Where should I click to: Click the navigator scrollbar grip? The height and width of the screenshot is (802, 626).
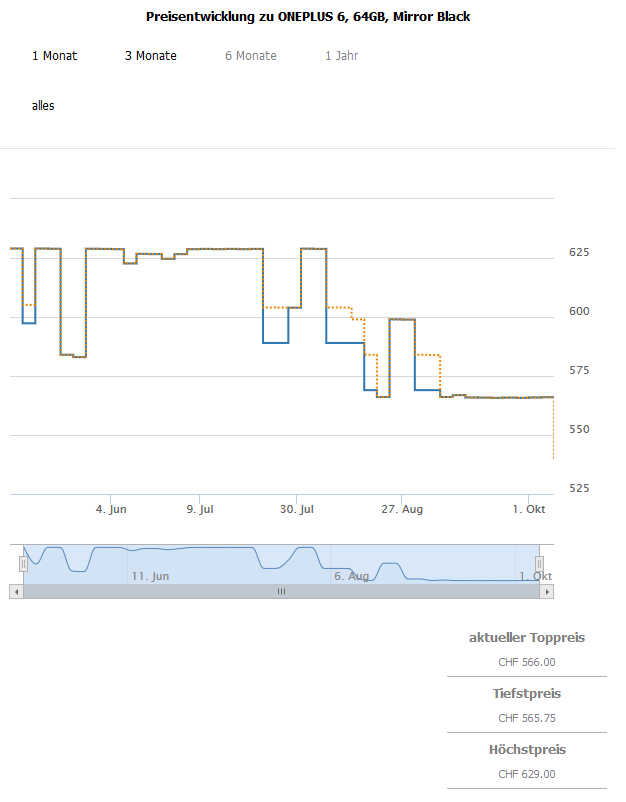pos(281,592)
